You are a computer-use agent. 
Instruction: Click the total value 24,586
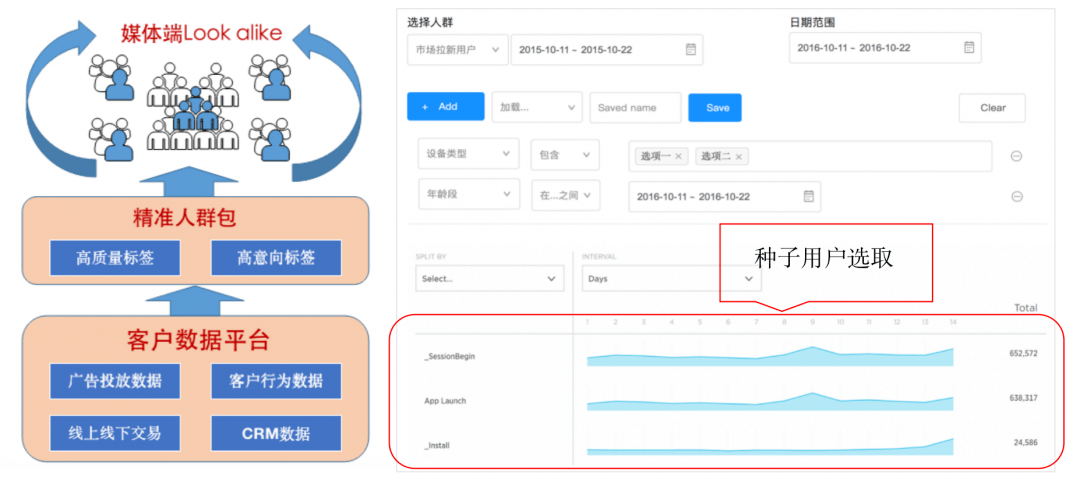click(x=1025, y=442)
